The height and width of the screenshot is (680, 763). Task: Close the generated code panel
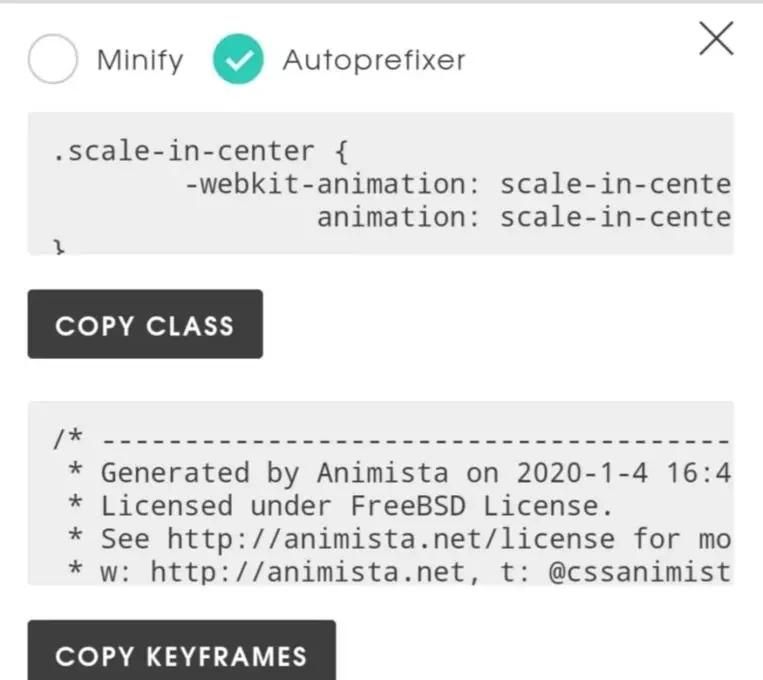[x=716, y=39]
